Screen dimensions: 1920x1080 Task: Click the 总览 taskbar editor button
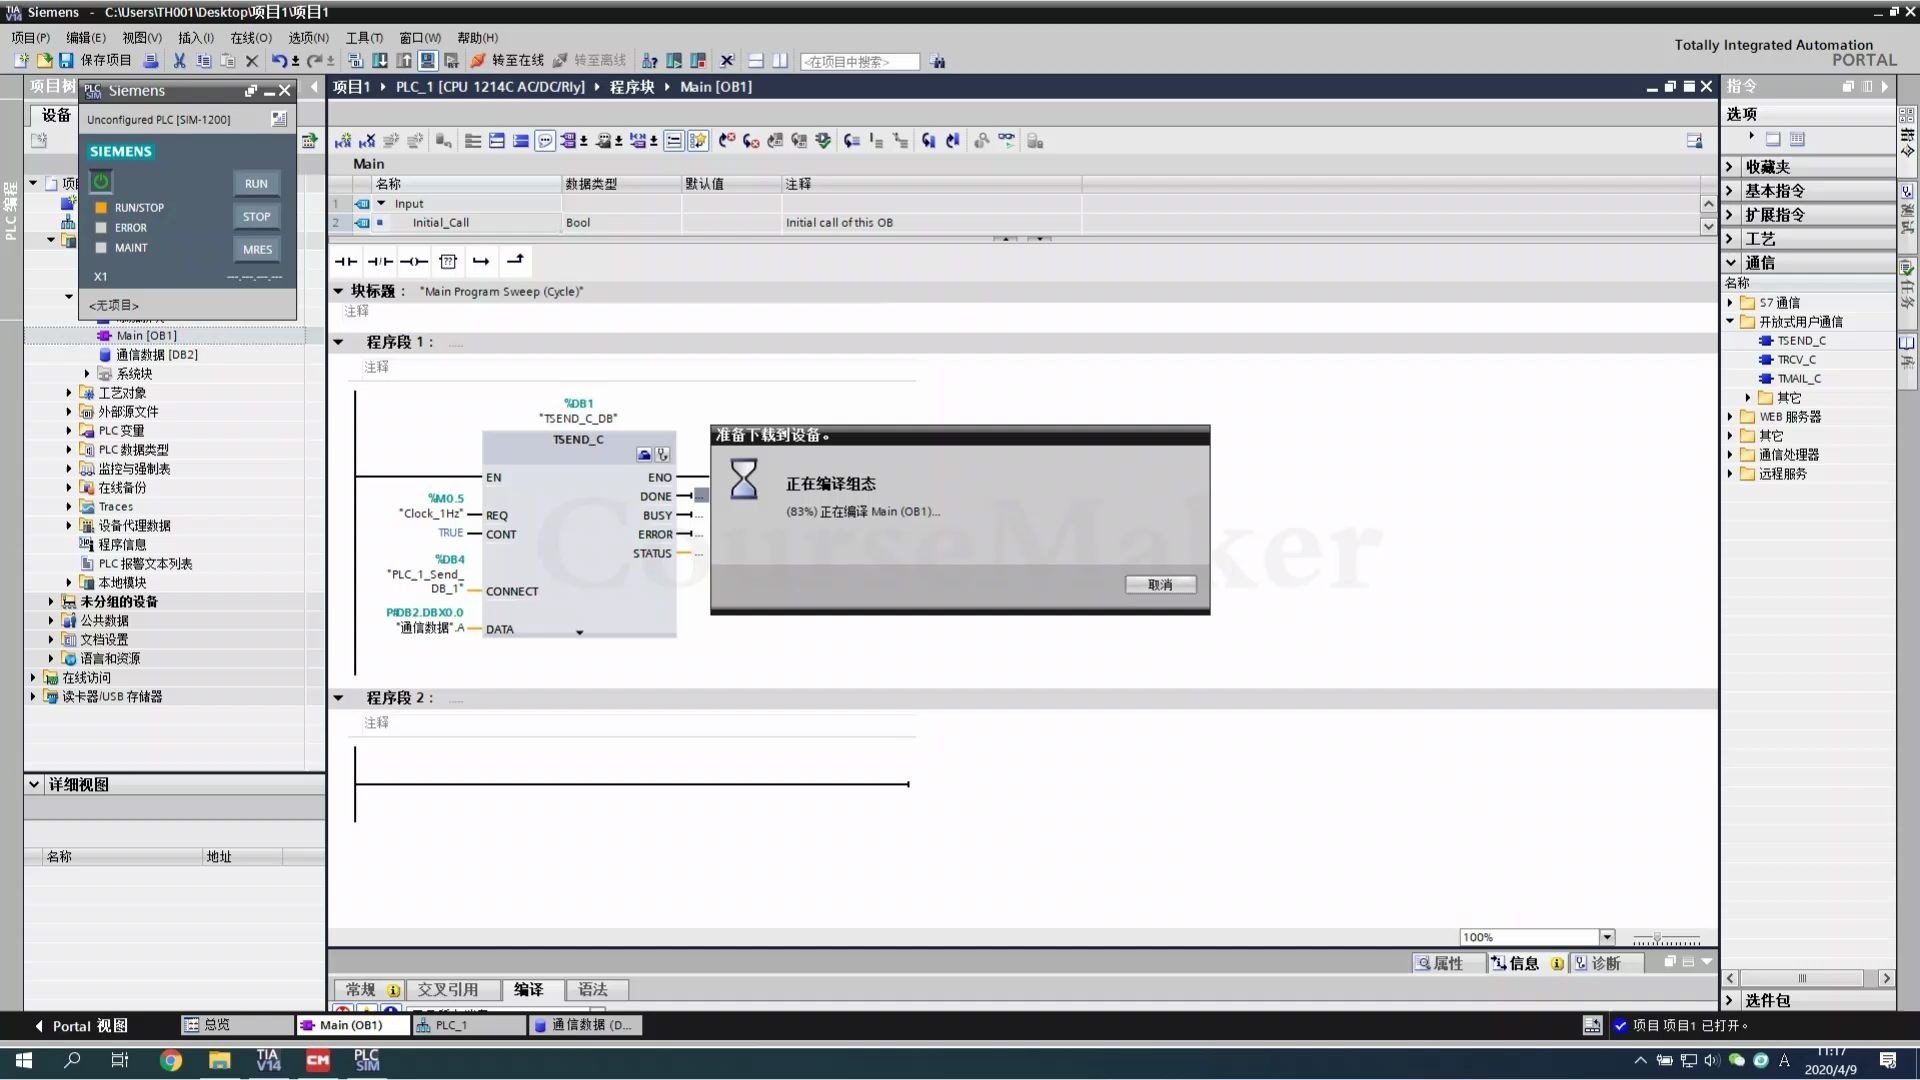click(x=236, y=1025)
